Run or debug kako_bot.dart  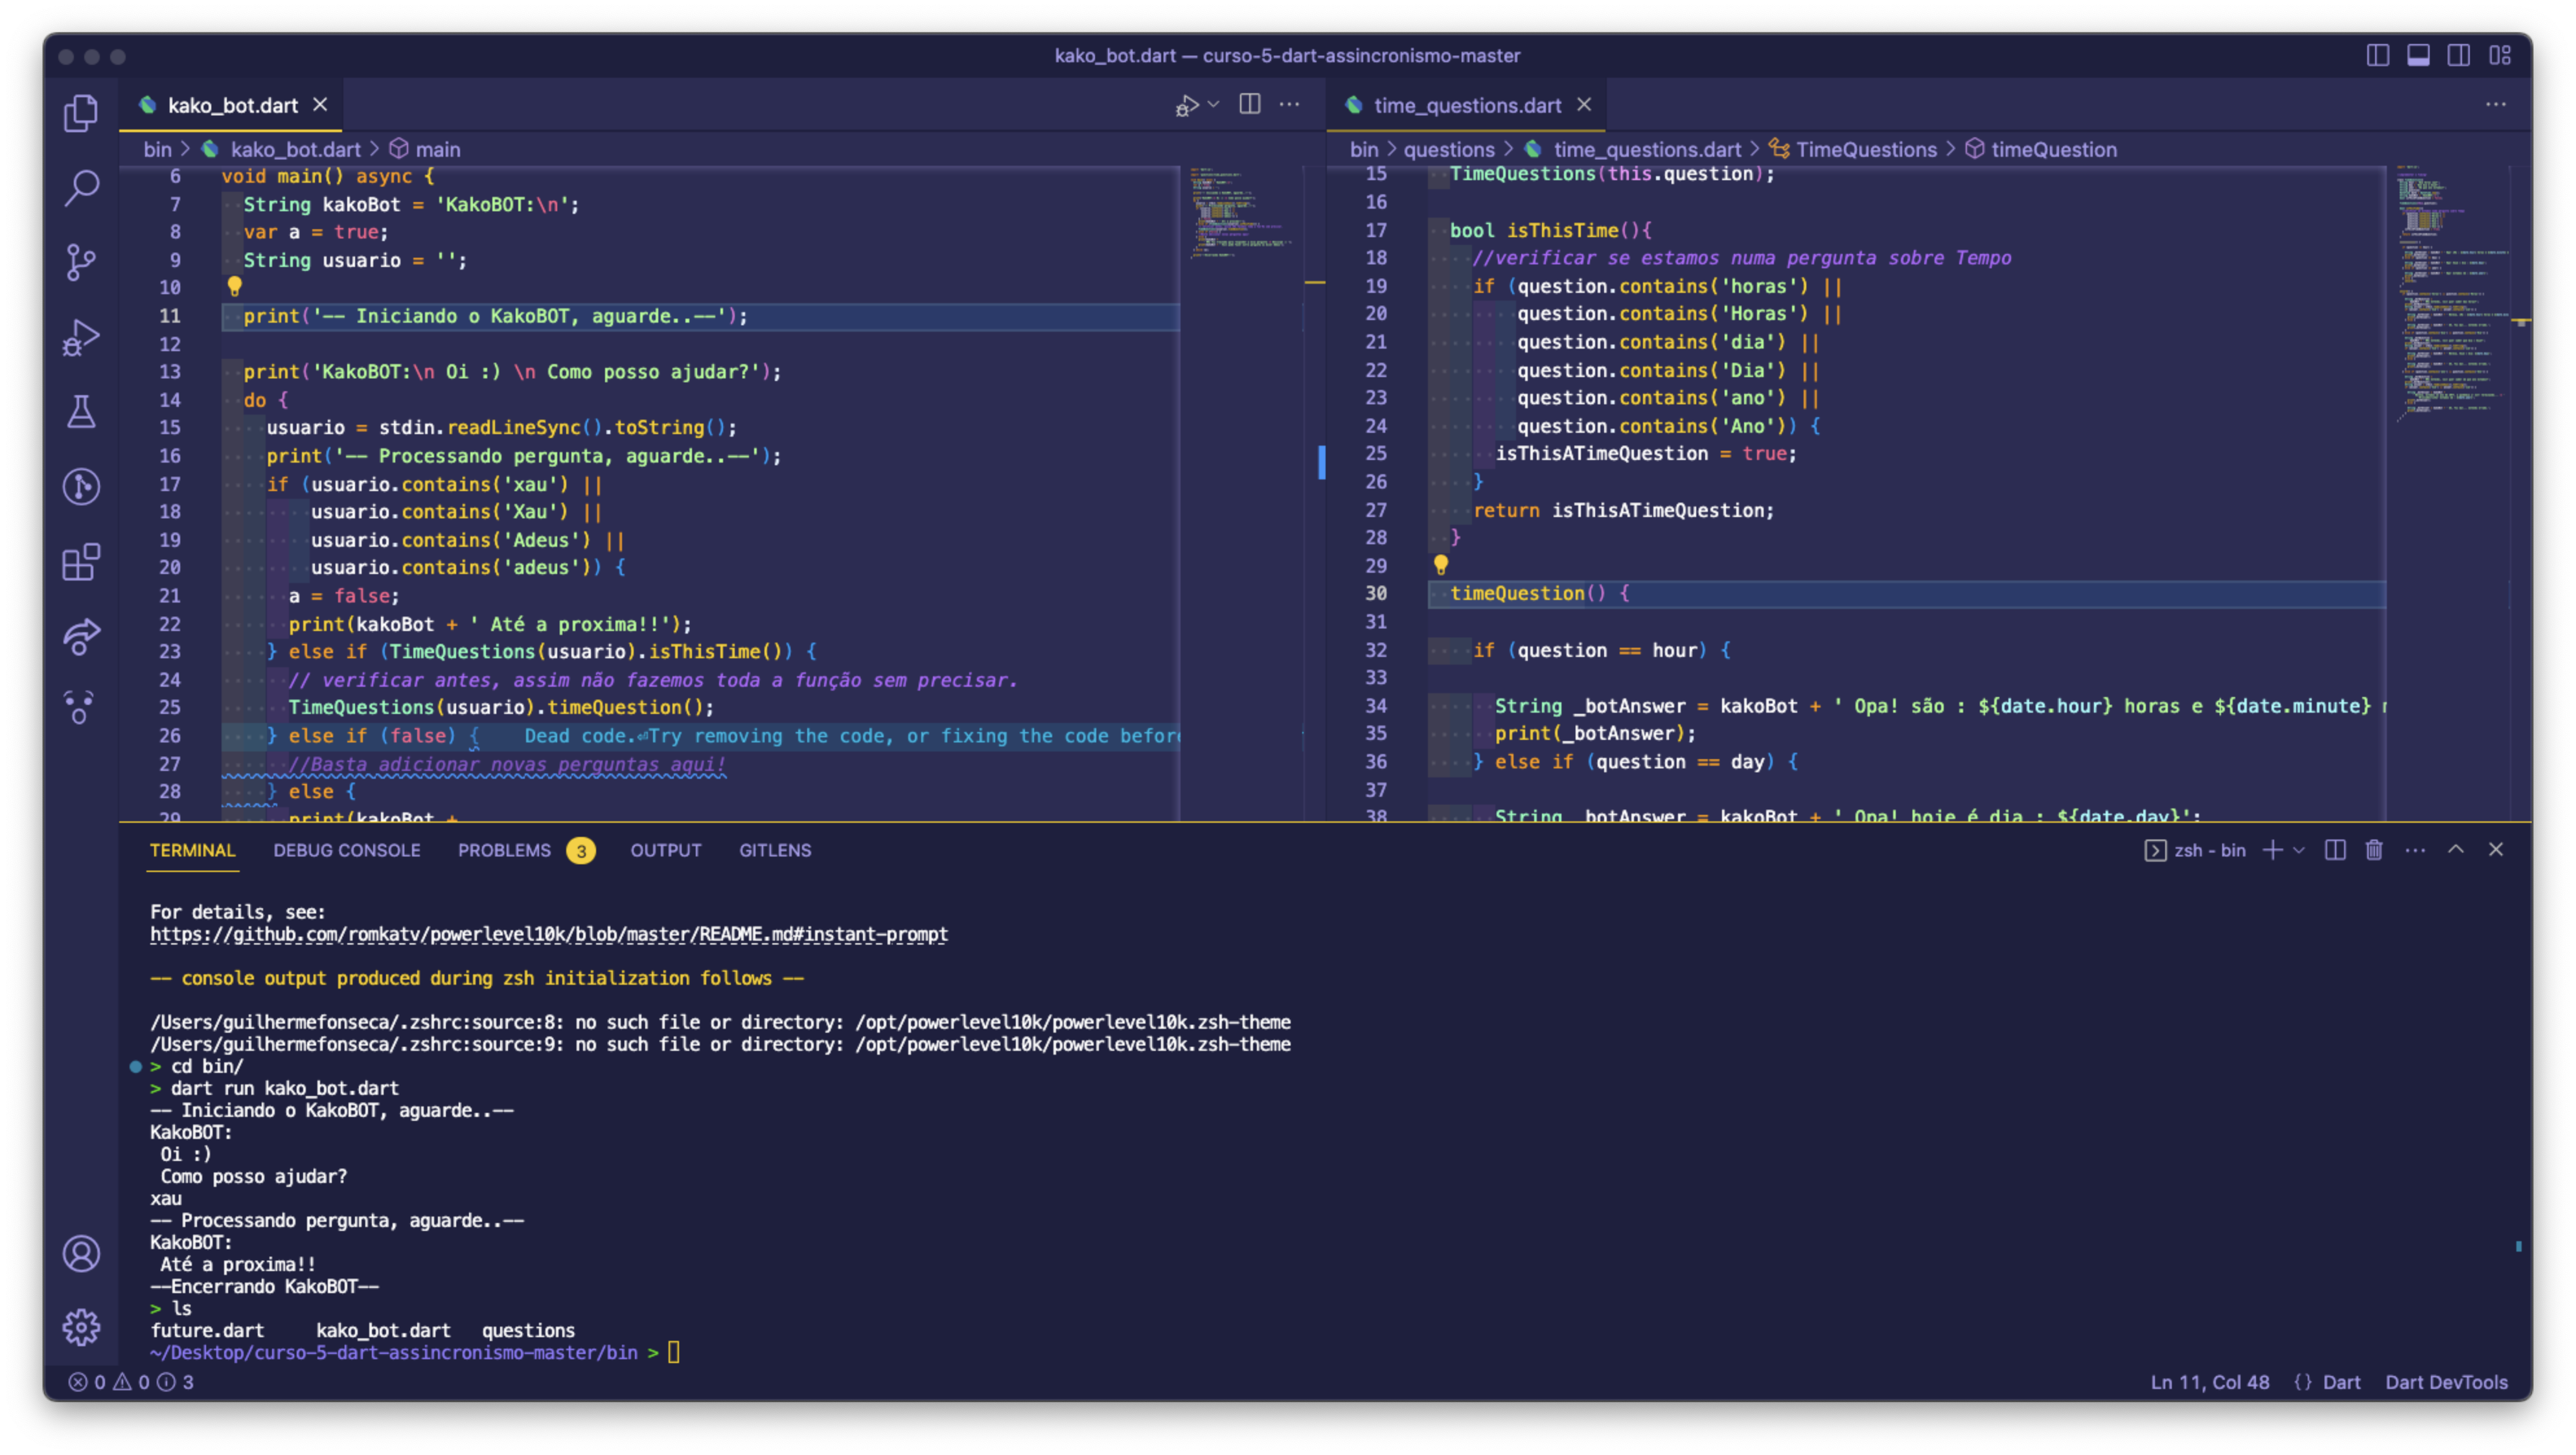tap(1187, 105)
